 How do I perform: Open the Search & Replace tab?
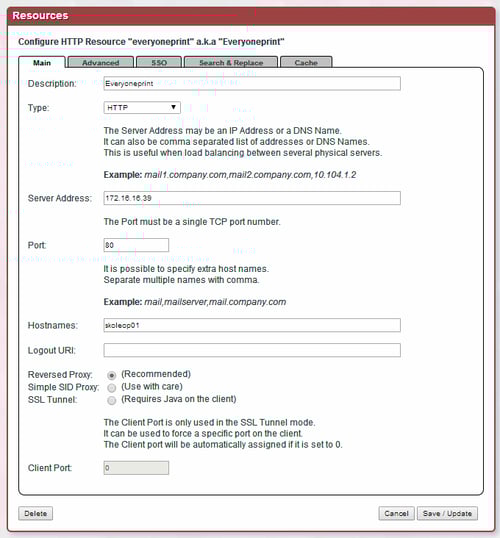coord(231,62)
